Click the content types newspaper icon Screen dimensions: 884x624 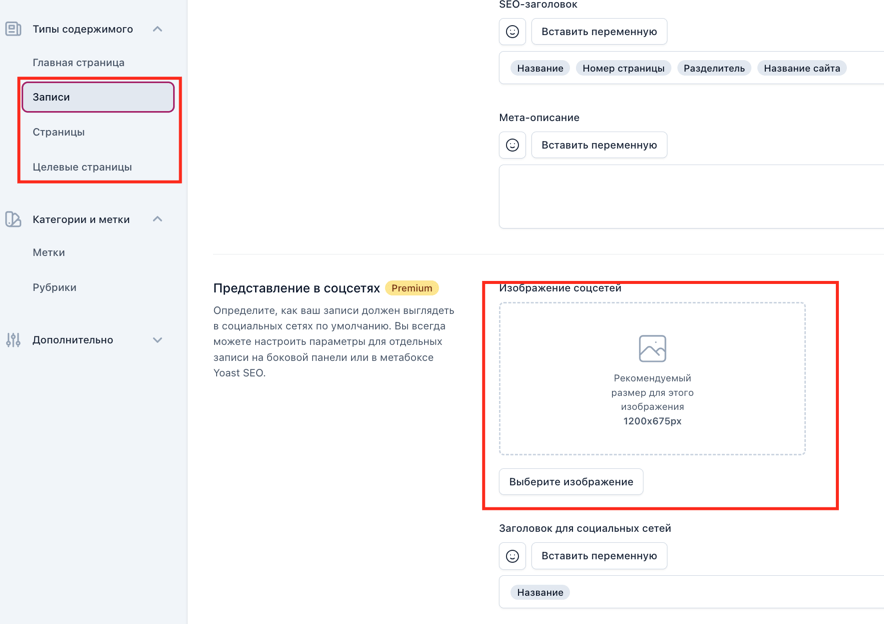point(13,29)
